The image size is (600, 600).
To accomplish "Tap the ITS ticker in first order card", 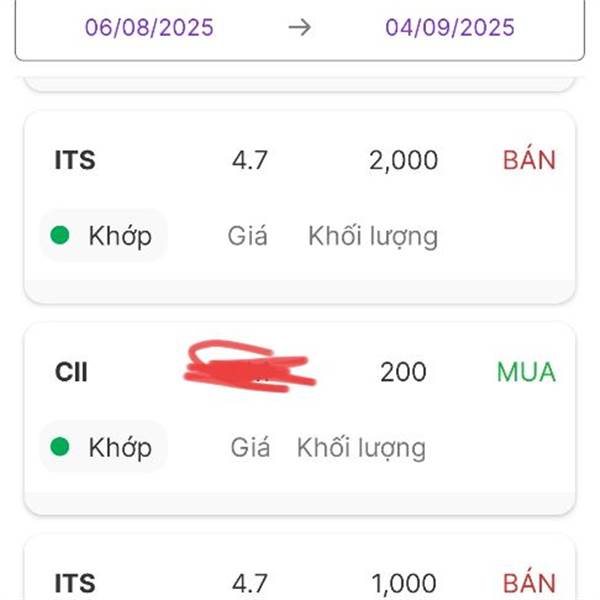I will pos(75,160).
